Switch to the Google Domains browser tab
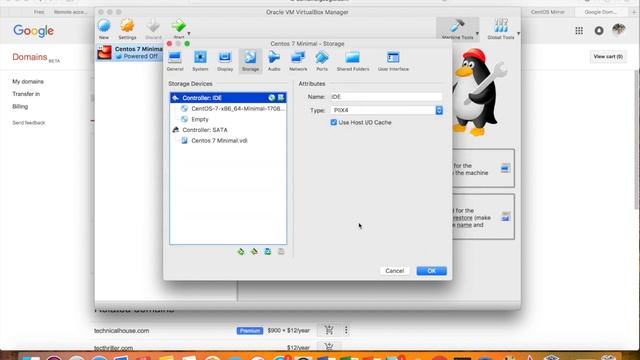The height and width of the screenshot is (360, 640). coord(600,12)
